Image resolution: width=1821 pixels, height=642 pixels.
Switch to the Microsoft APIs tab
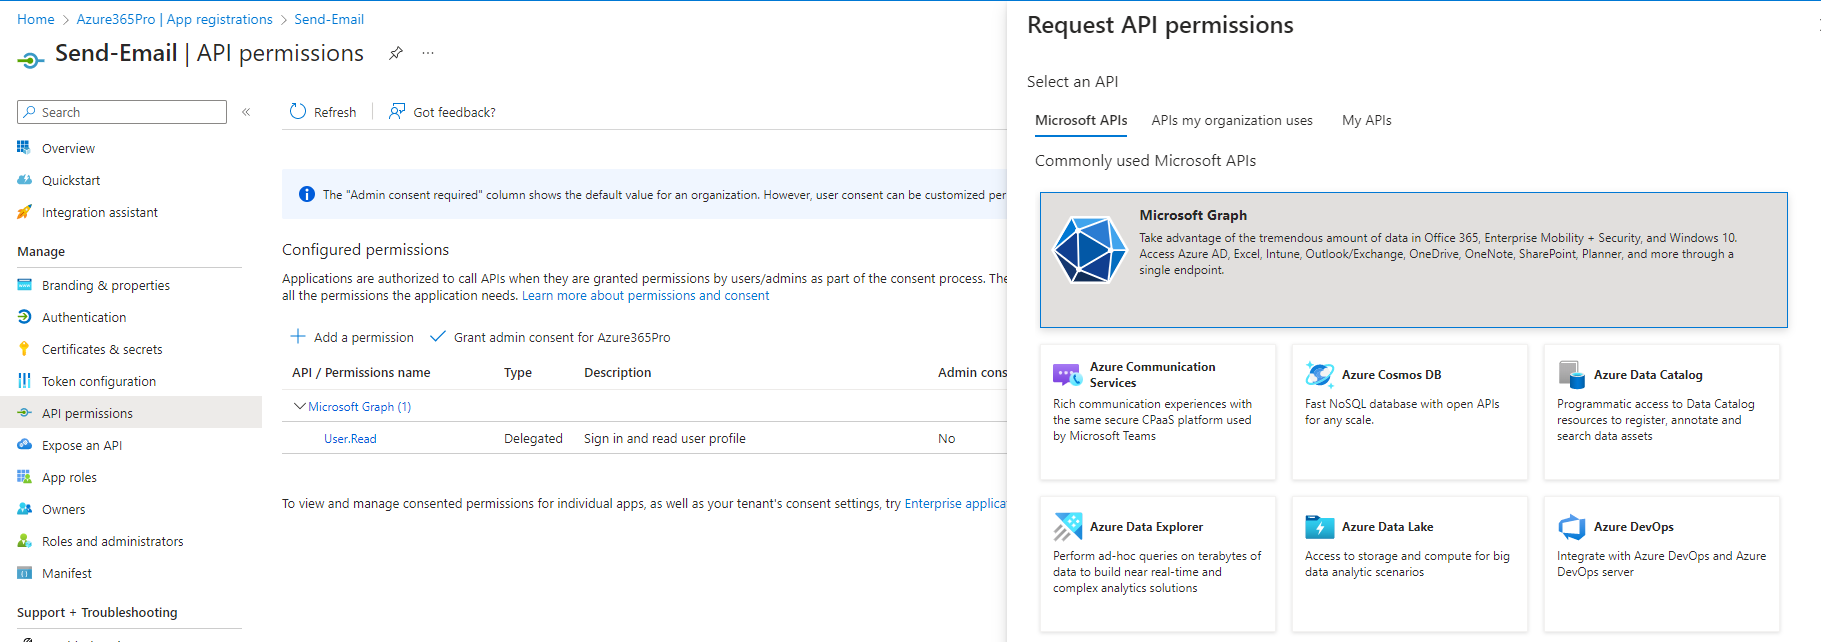(1081, 120)
